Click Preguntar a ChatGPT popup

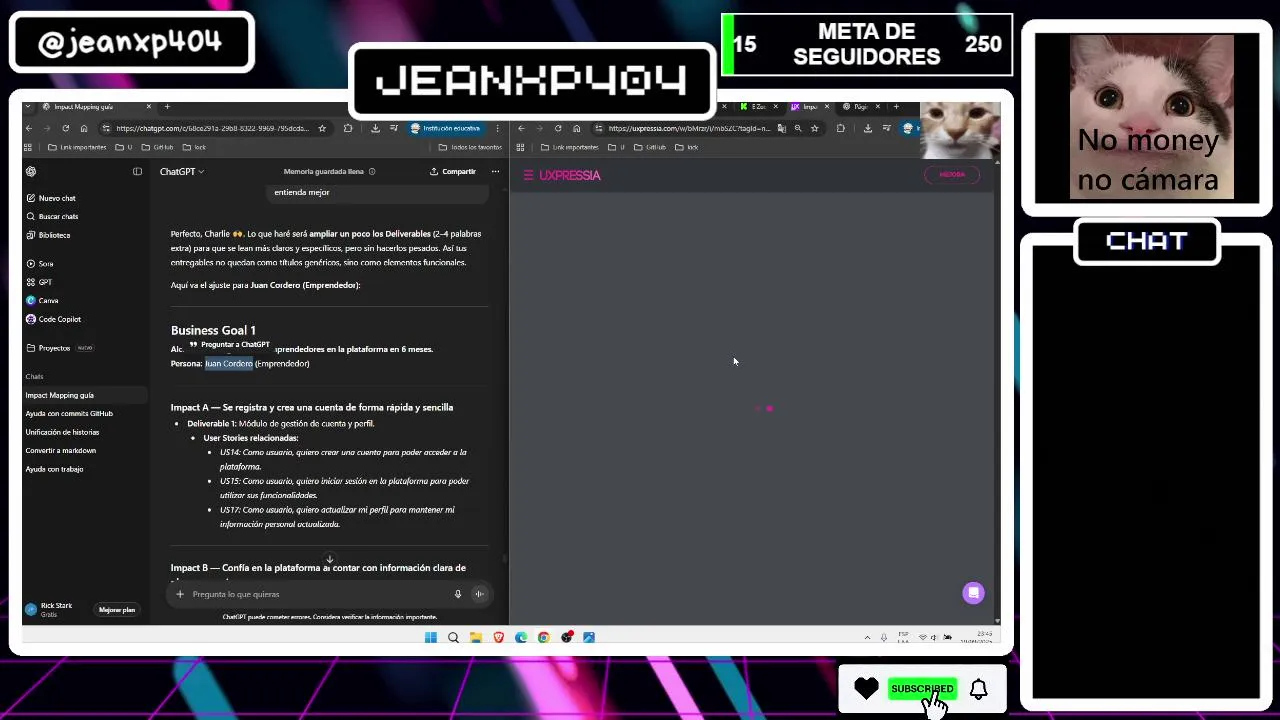(229, 344)
